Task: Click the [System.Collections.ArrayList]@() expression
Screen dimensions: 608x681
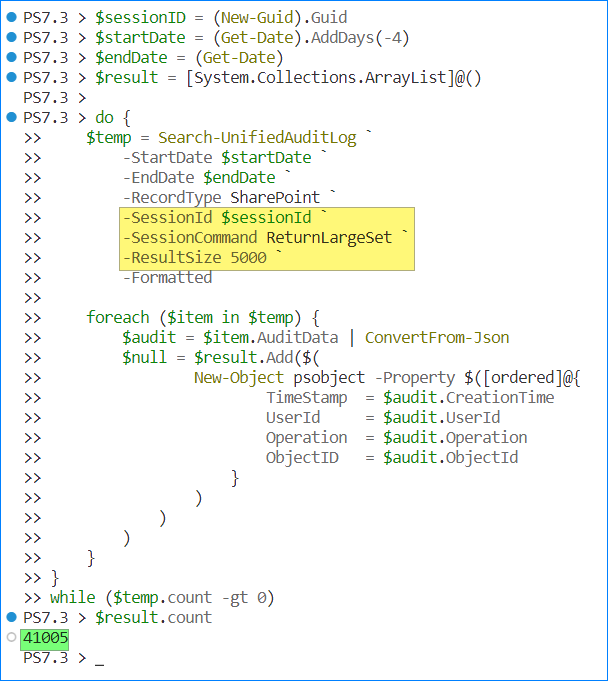Action: [x=334, y=78]
